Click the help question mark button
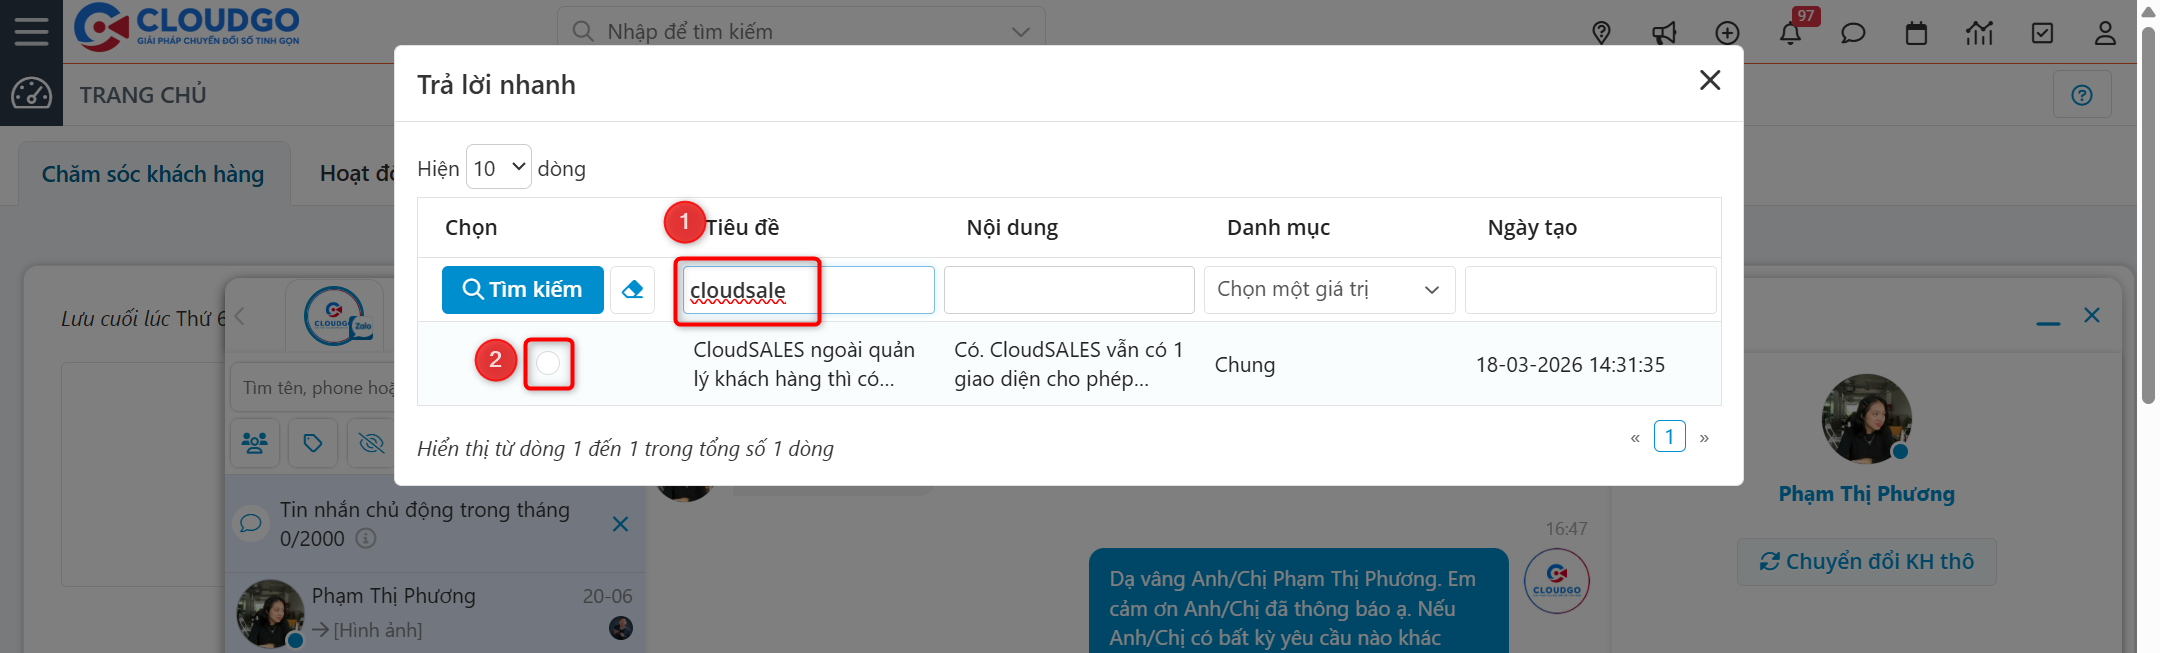 pos(2082,95)
